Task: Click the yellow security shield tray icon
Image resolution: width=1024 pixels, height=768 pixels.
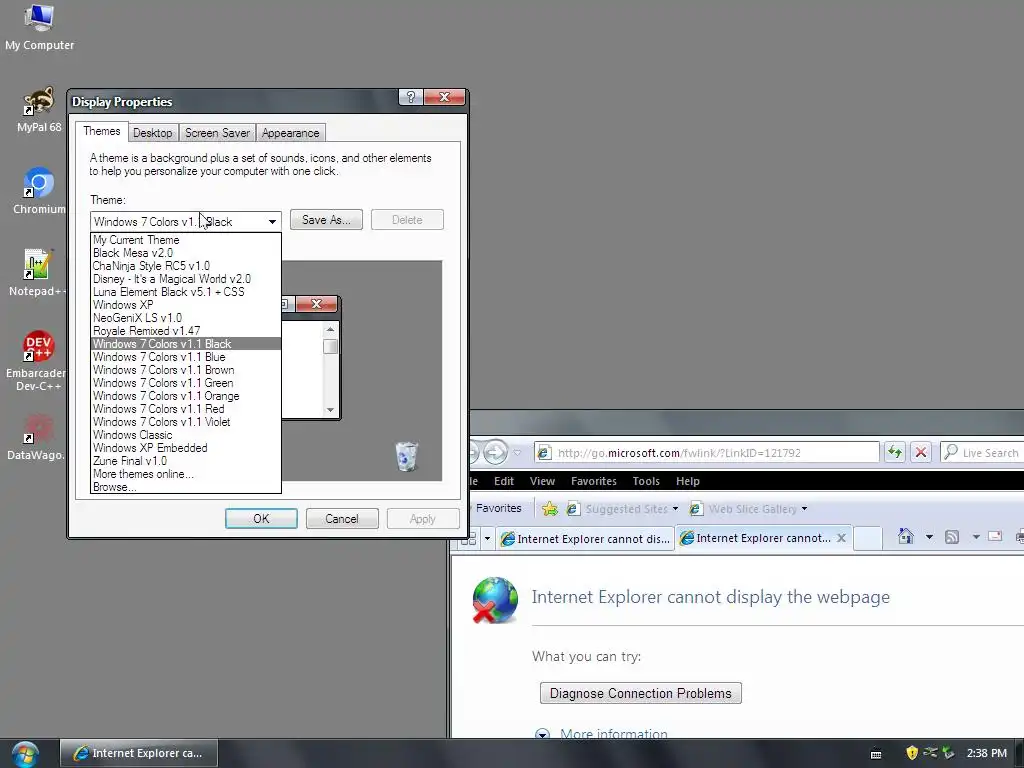Action: [912, 753]
